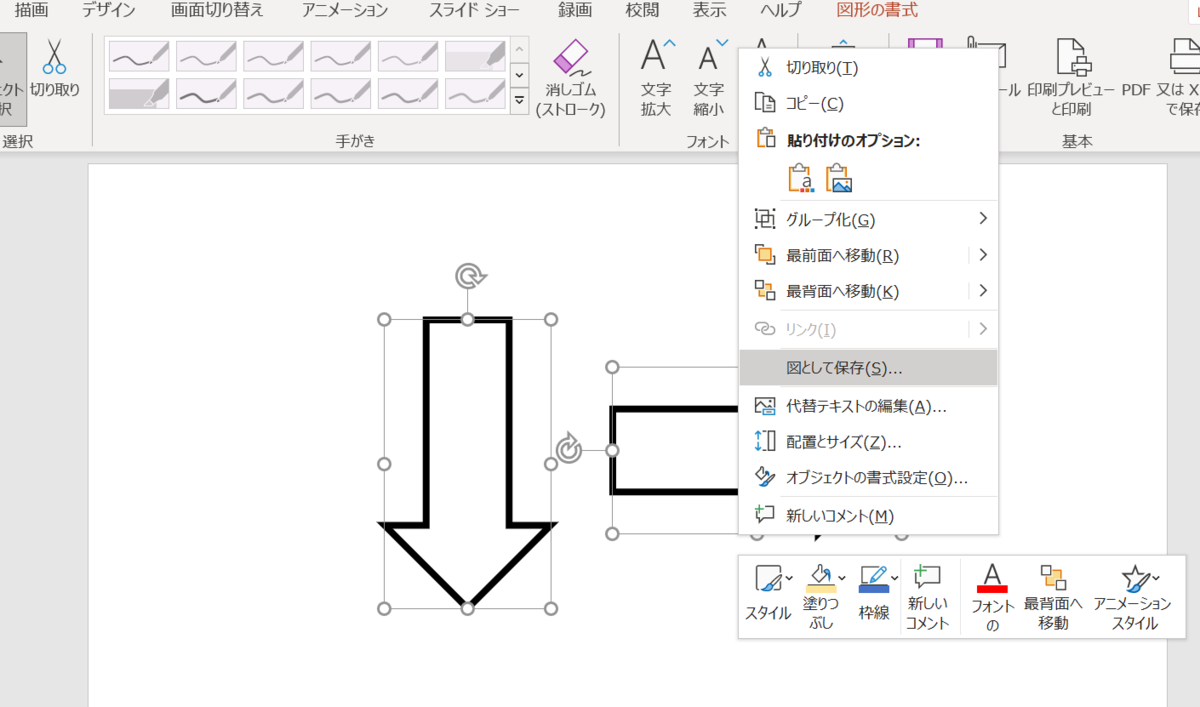Viewport: 1200px width, 707px height.
Task: Click the Style (スタイル) icon in the mini toolbar
Action: (x=767, y=579)
